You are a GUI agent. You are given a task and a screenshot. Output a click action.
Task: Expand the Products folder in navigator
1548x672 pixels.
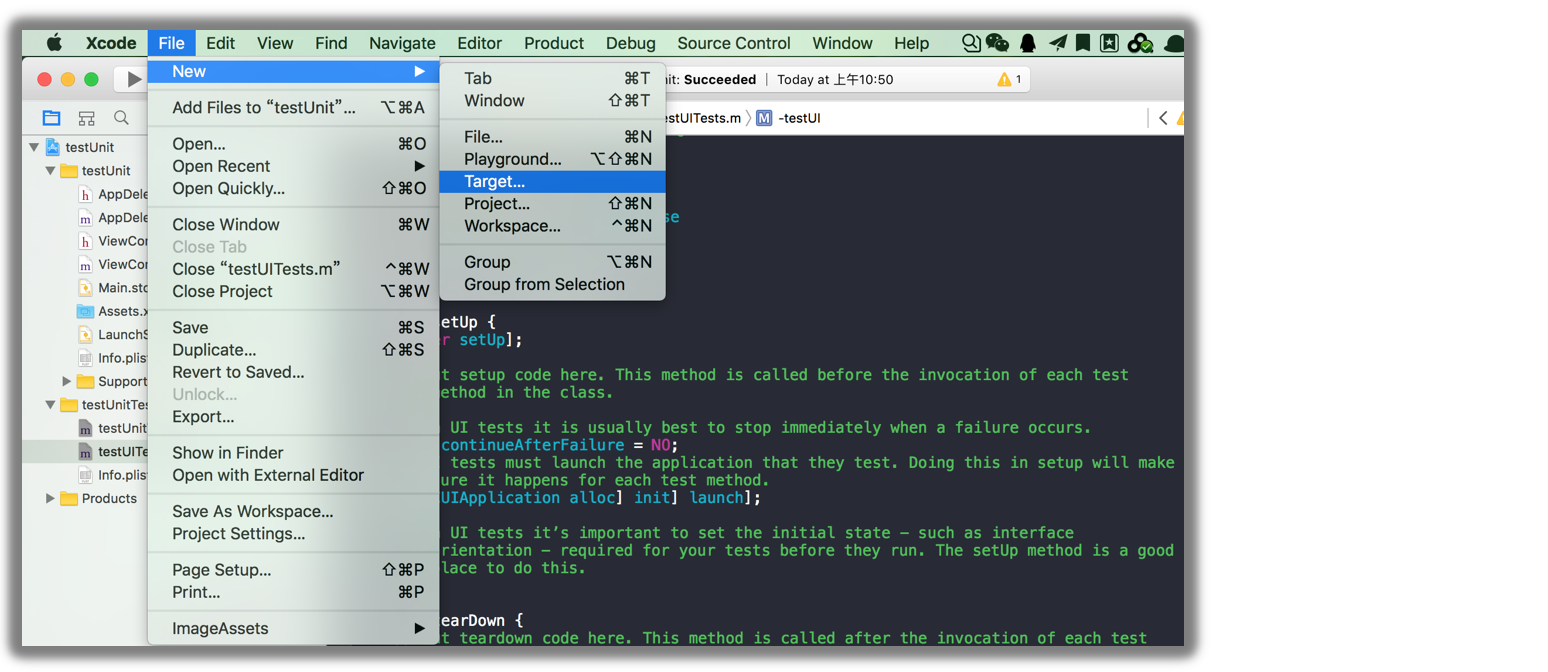pyautogui.click(x=51, y=498)
